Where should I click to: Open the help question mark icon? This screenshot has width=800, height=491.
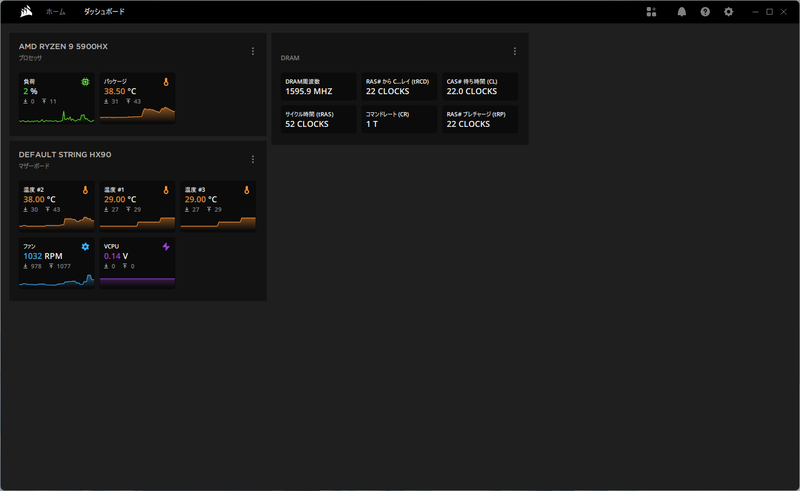point(705,12)
